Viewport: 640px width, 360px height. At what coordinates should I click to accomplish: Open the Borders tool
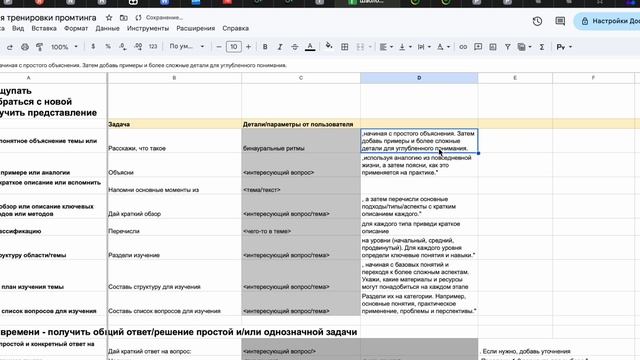pyautogui.click(x=344, y=47)
